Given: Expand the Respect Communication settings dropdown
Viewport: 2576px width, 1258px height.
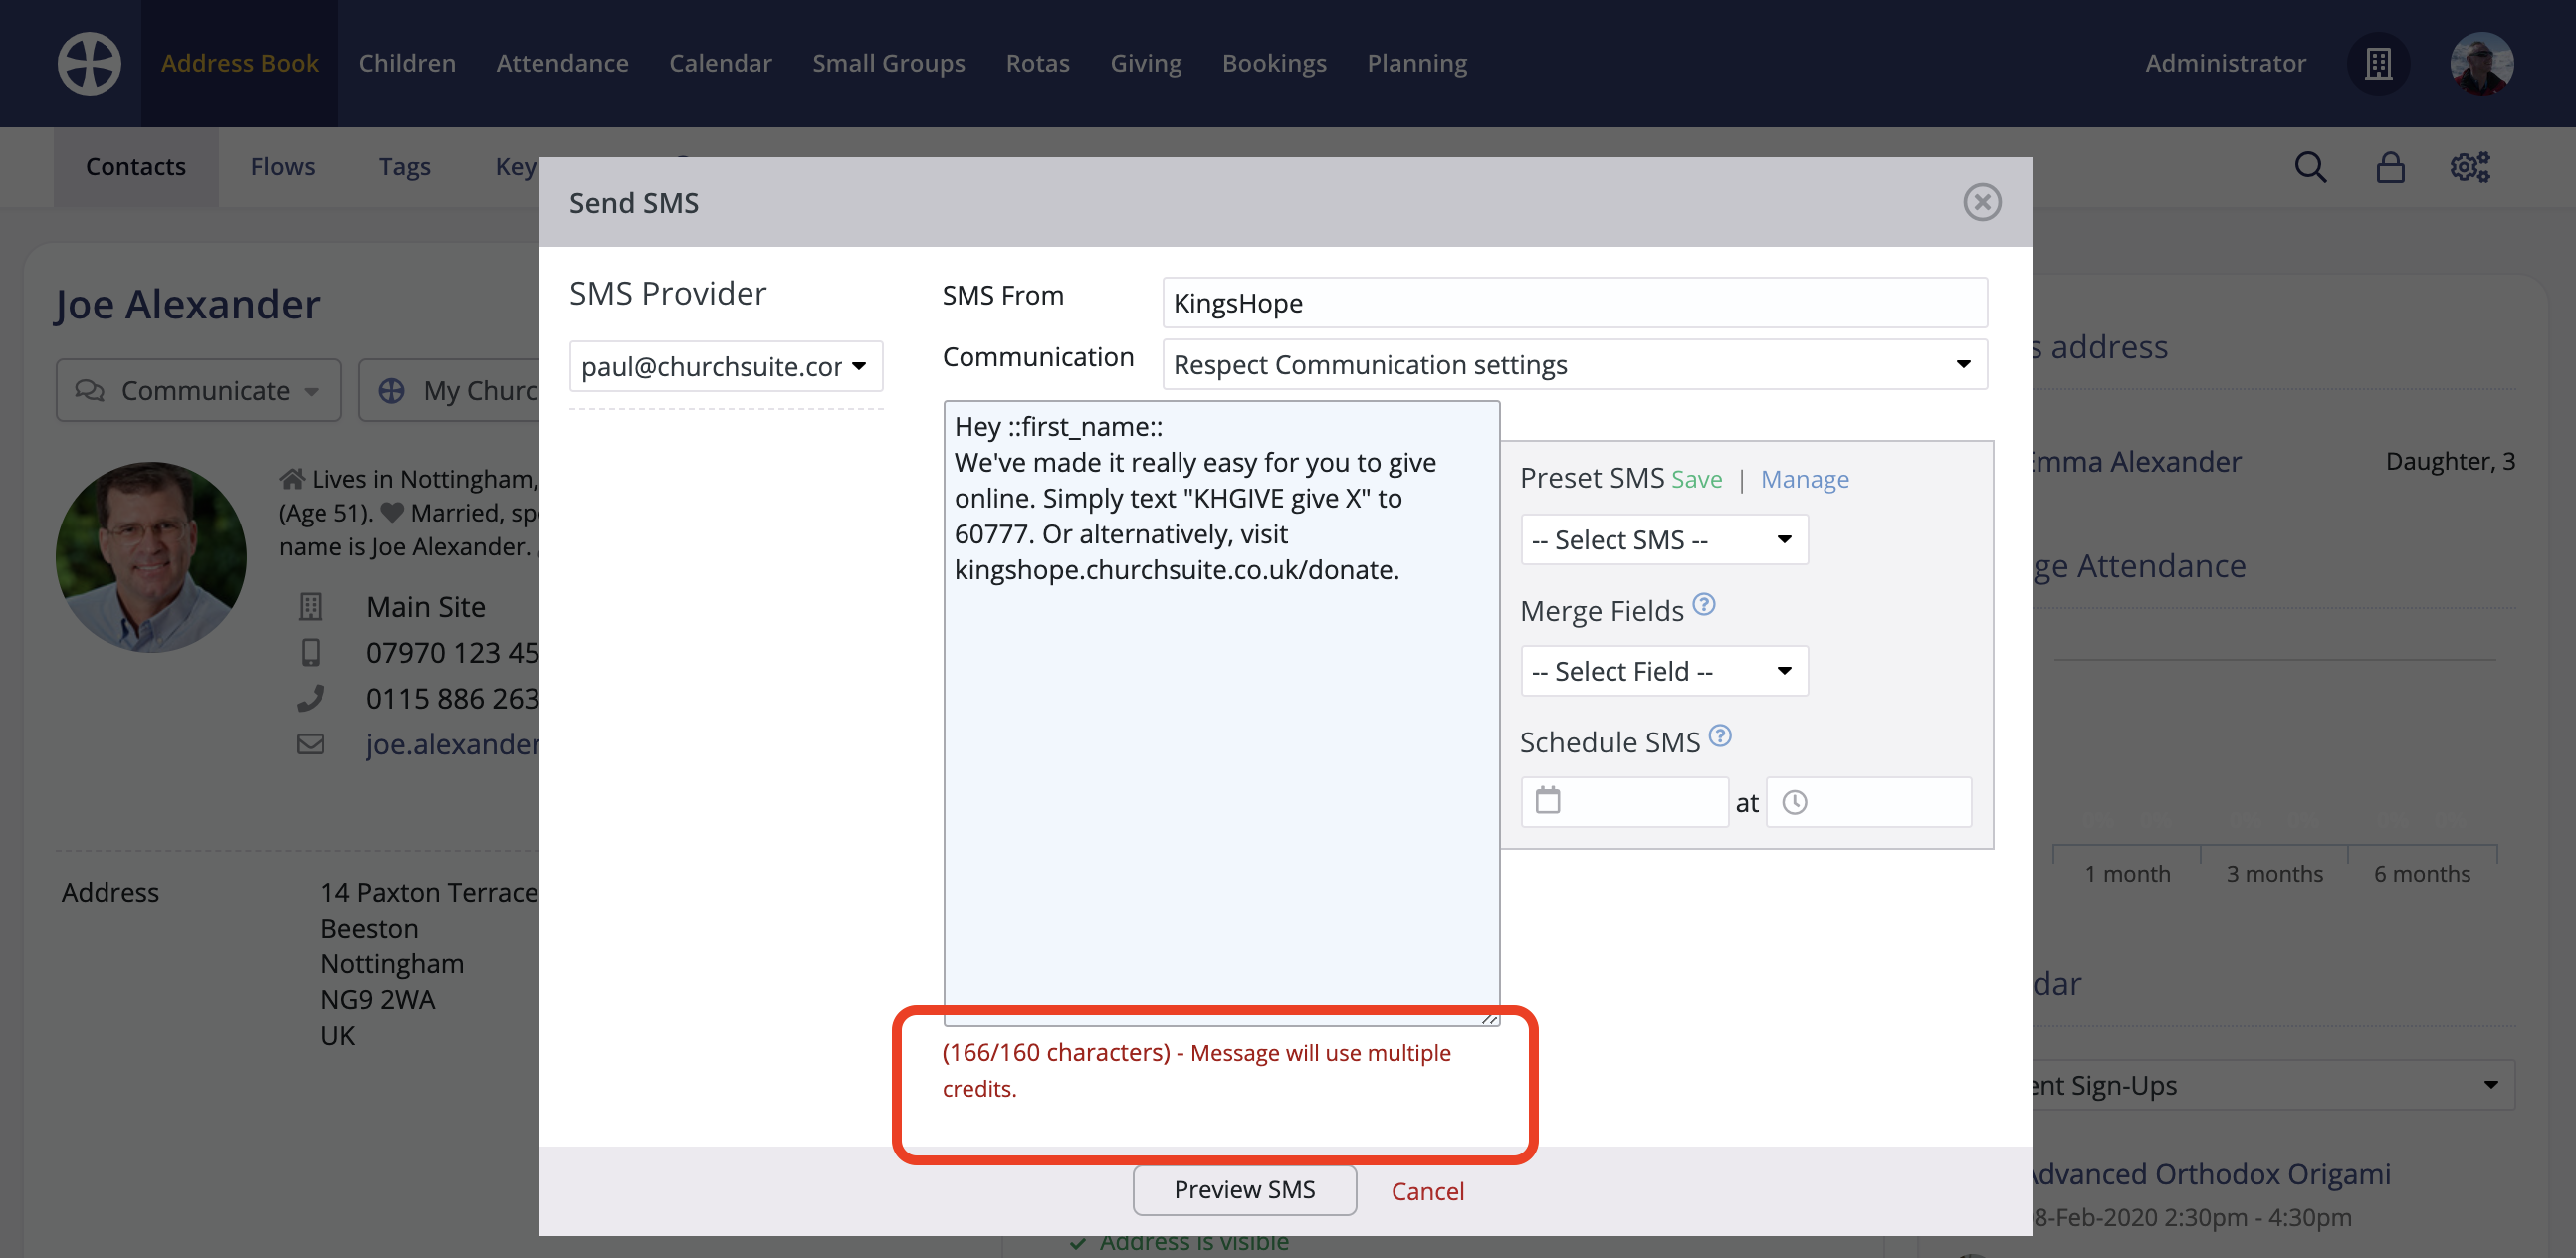Looking at the screenshot, I should tap(1575, 364).
